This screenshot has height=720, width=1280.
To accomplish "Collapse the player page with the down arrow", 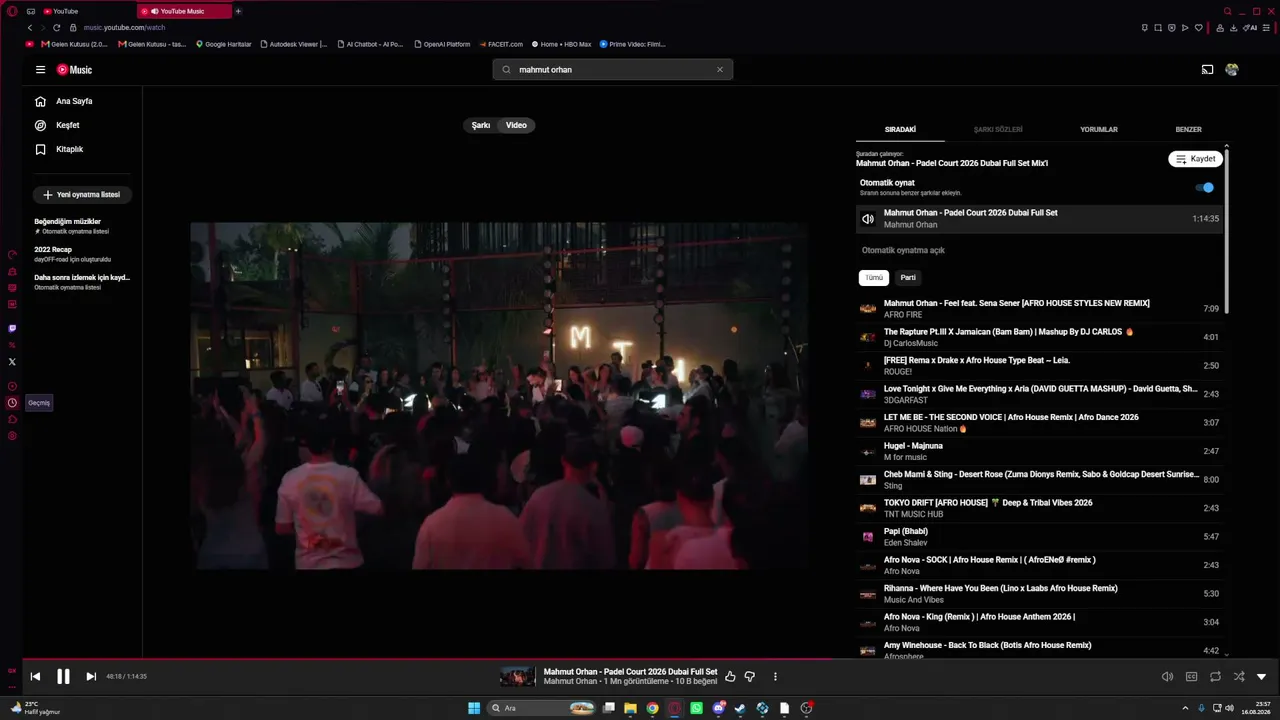I will 1261,677.
